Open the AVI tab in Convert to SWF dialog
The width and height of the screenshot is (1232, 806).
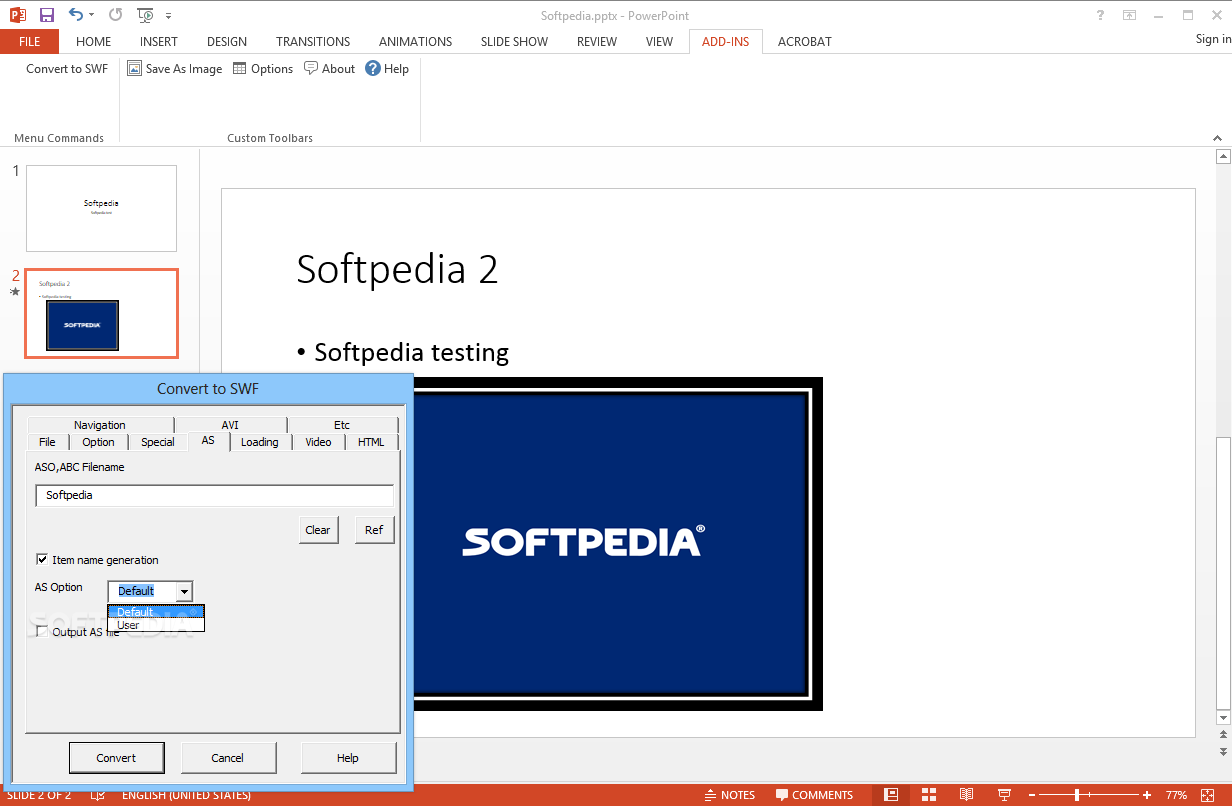click(x=230, y=425)
